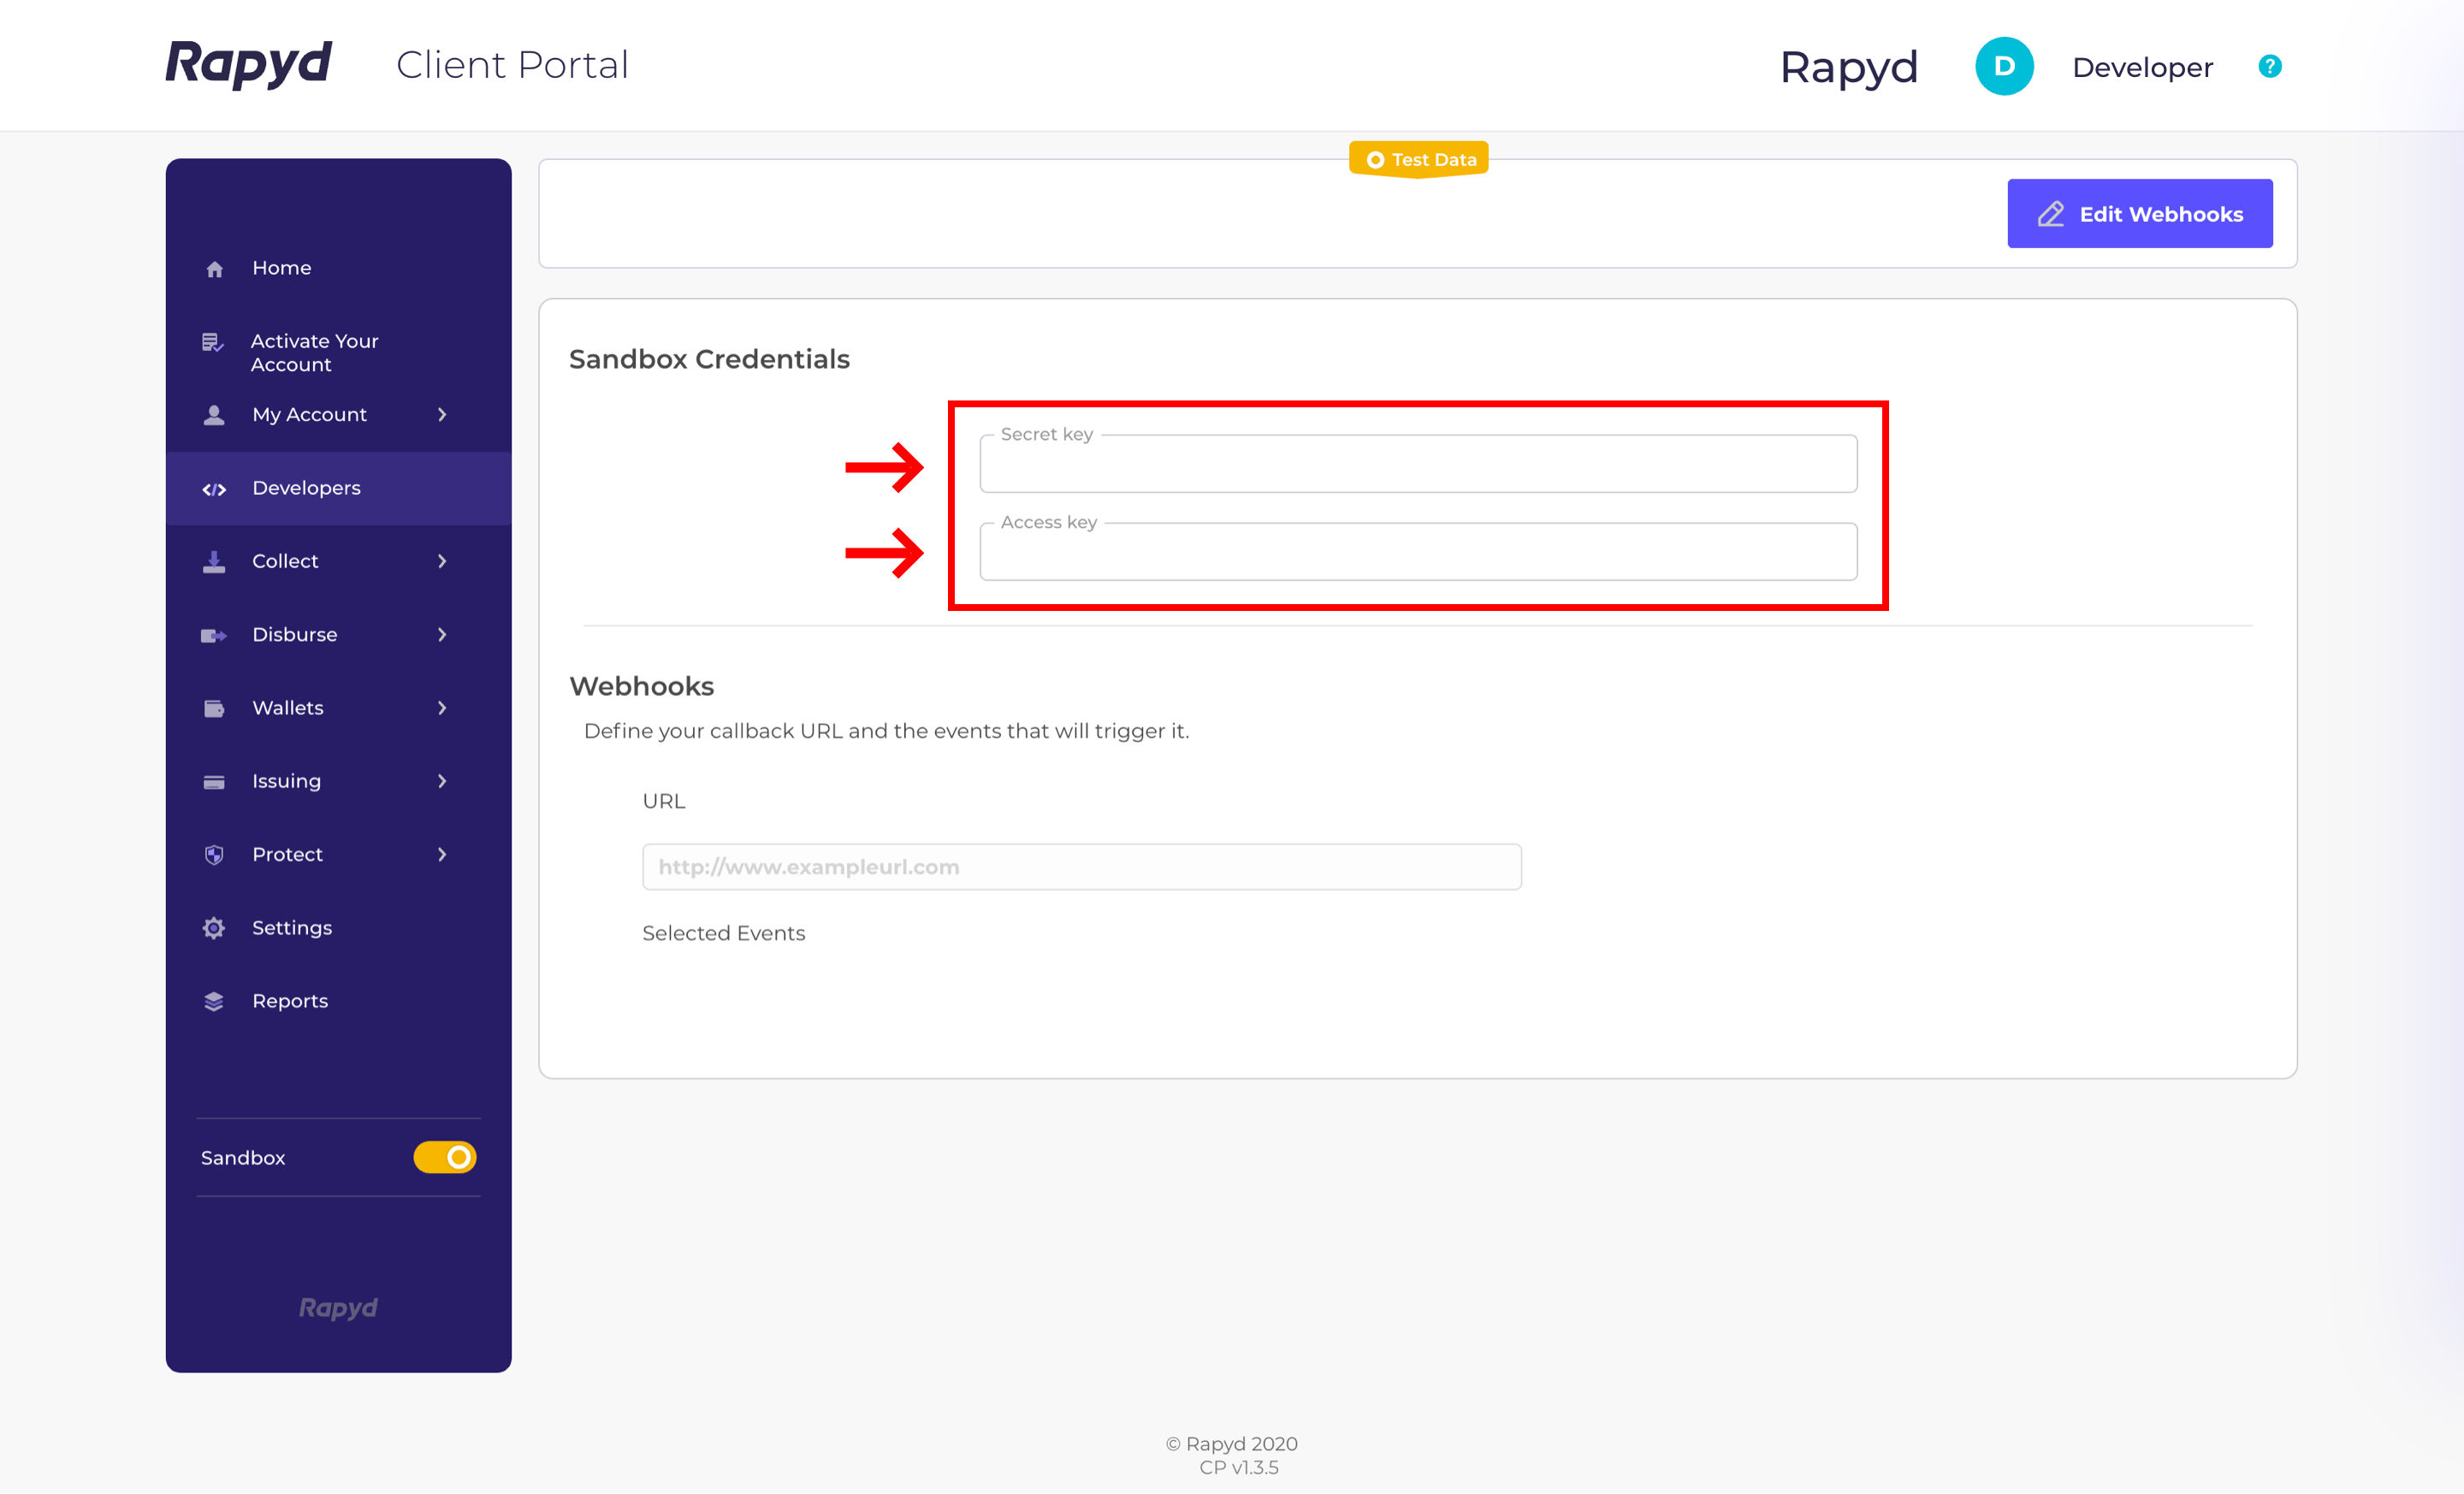Image resolution: width=2464 pixels, height=1494 pixels.
Task: Open the Developers menu item
Action: pyautogui.click(x=306, y=488)
